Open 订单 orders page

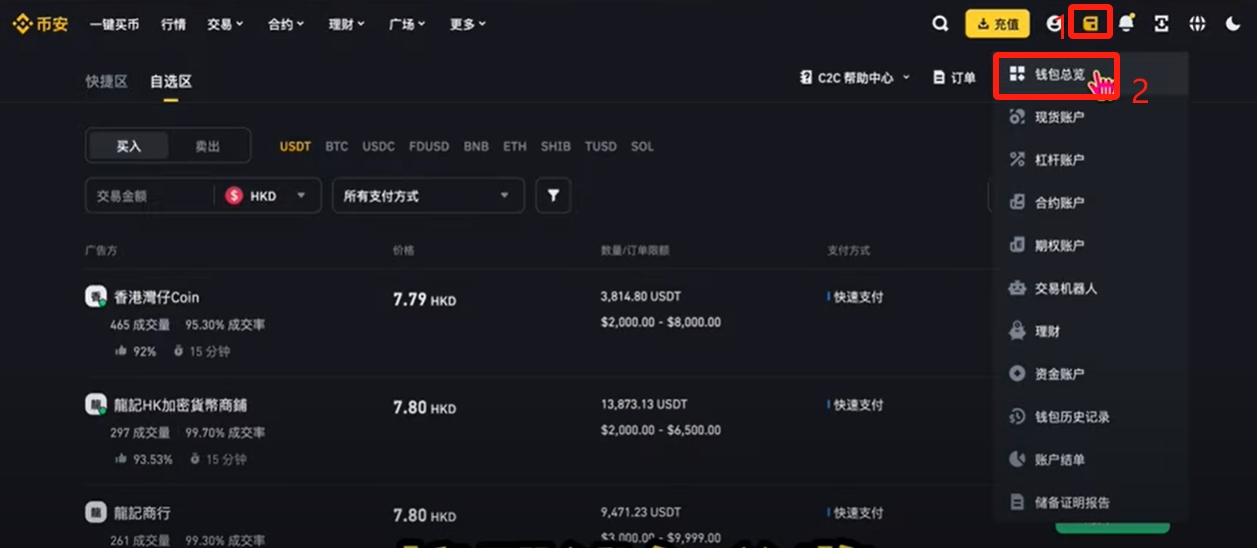[x=954, y=78]
